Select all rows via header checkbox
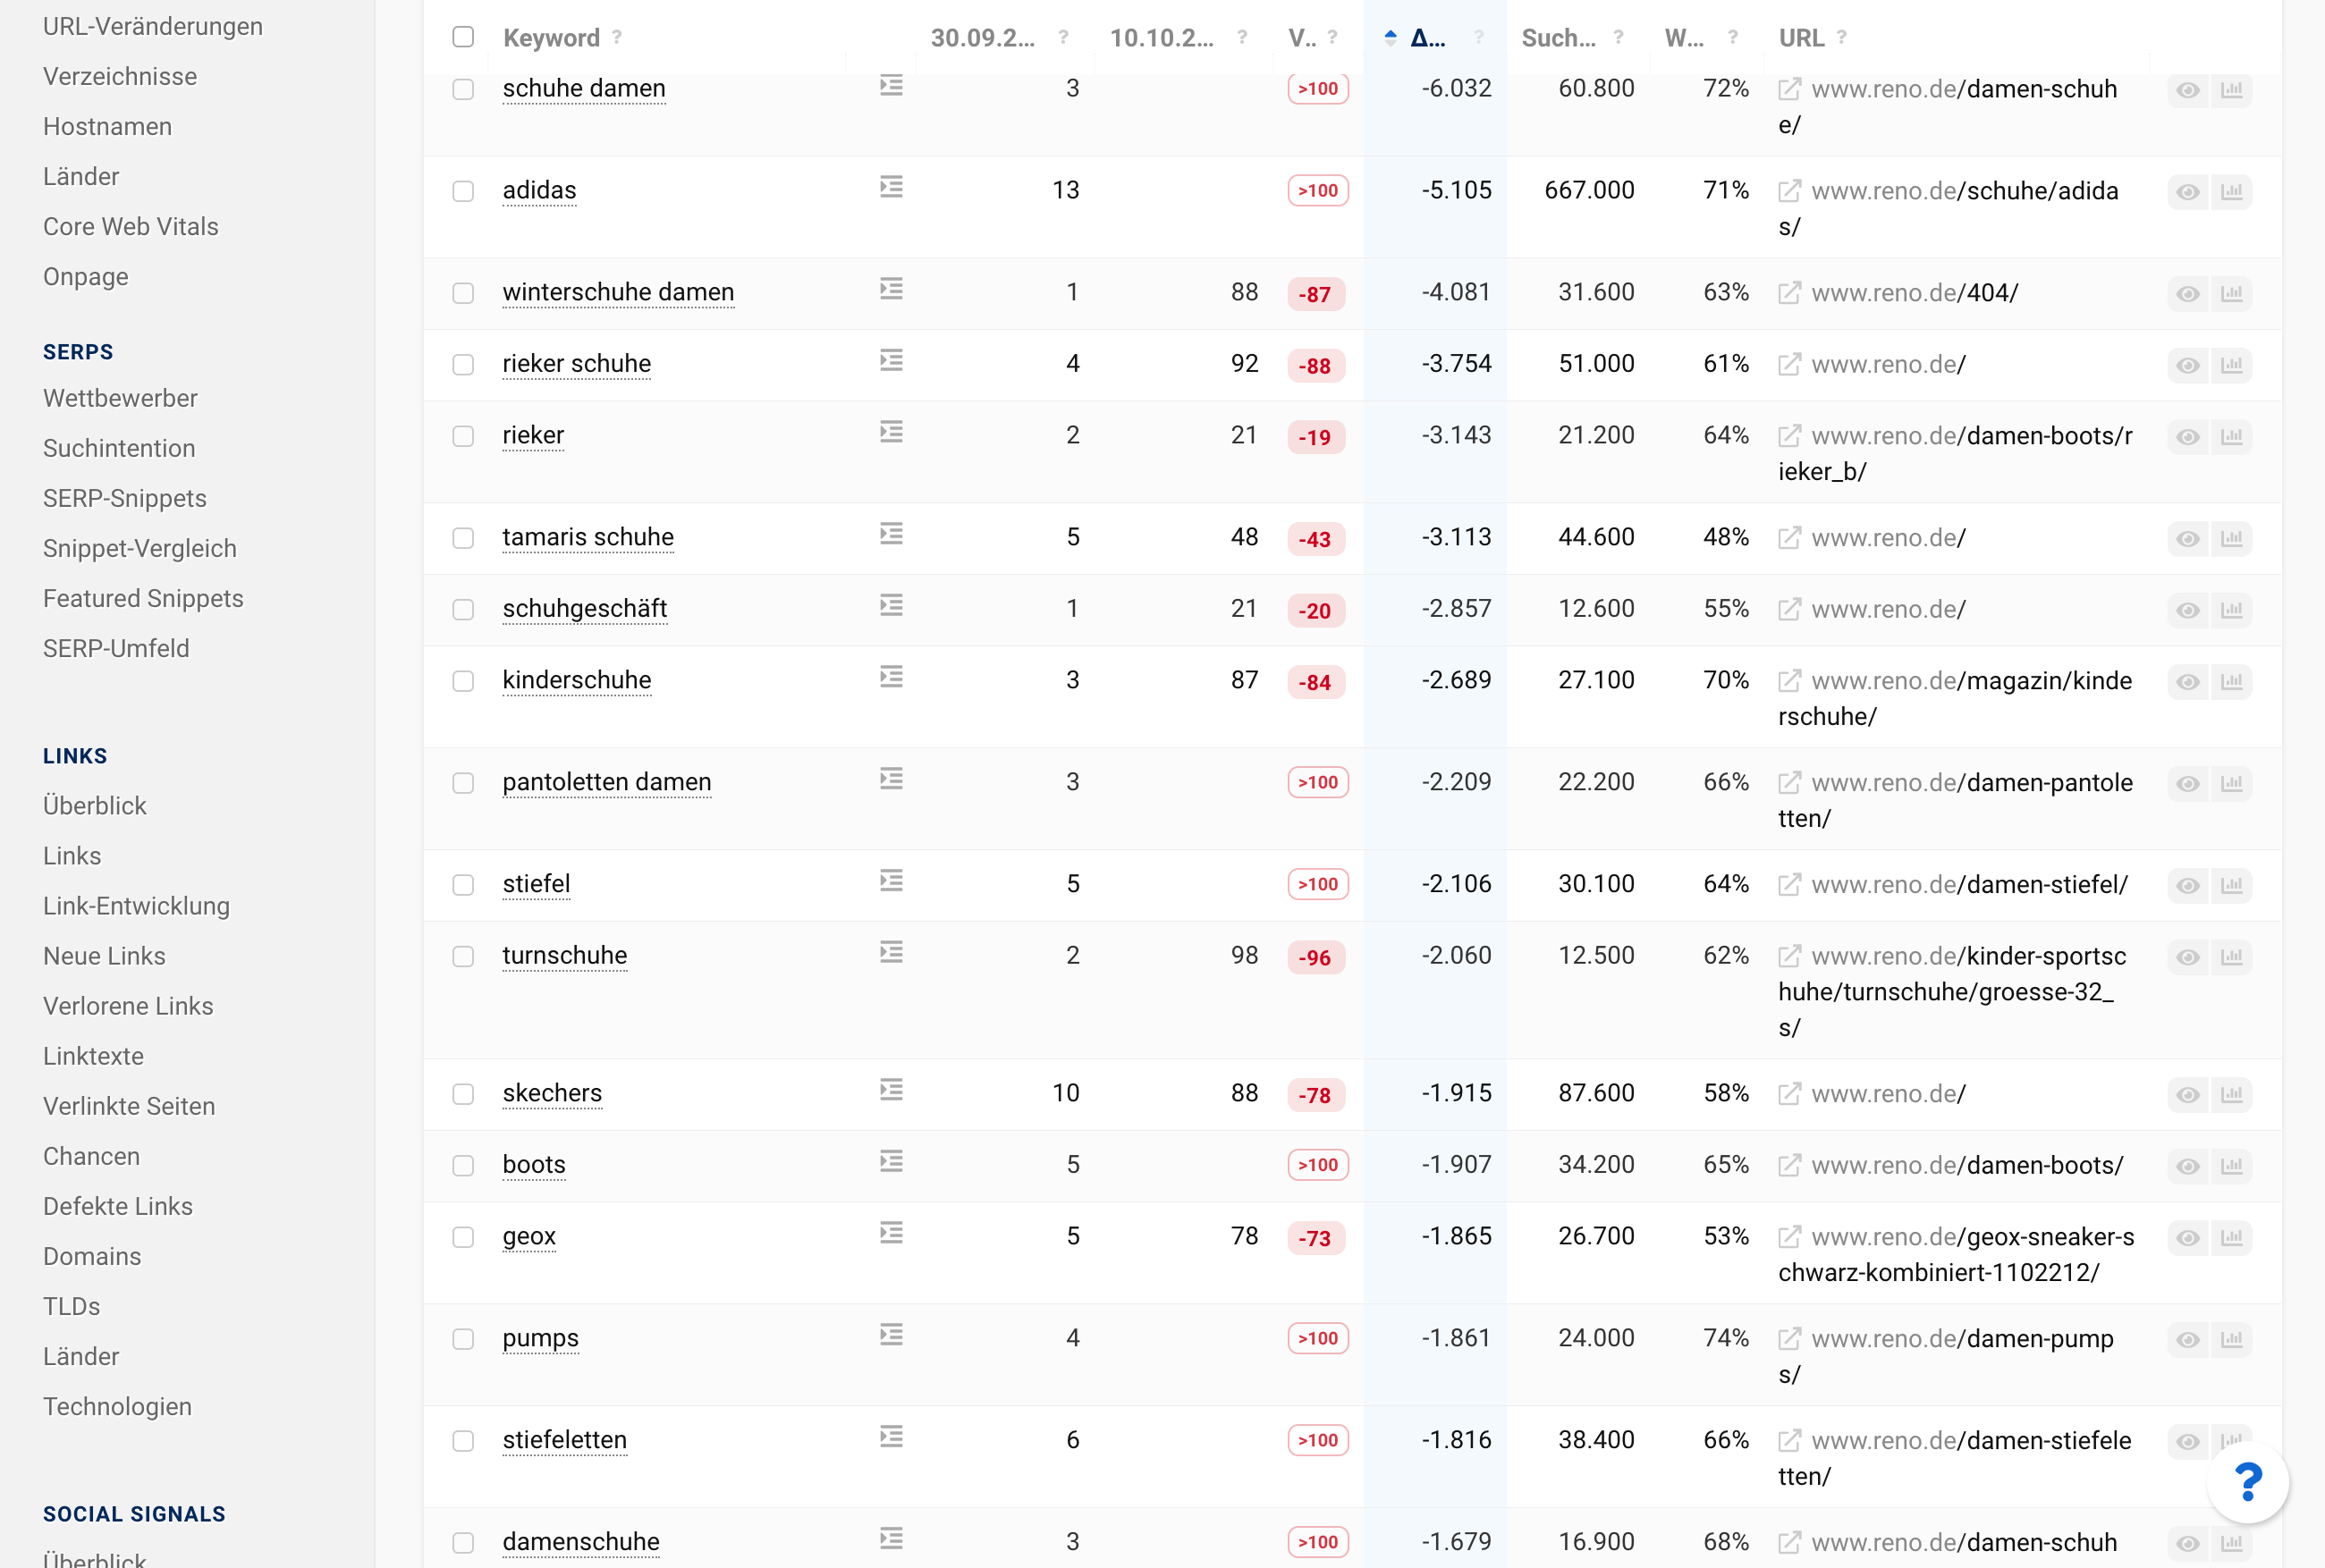The image size is (2325, 1568). click(463, 37)
